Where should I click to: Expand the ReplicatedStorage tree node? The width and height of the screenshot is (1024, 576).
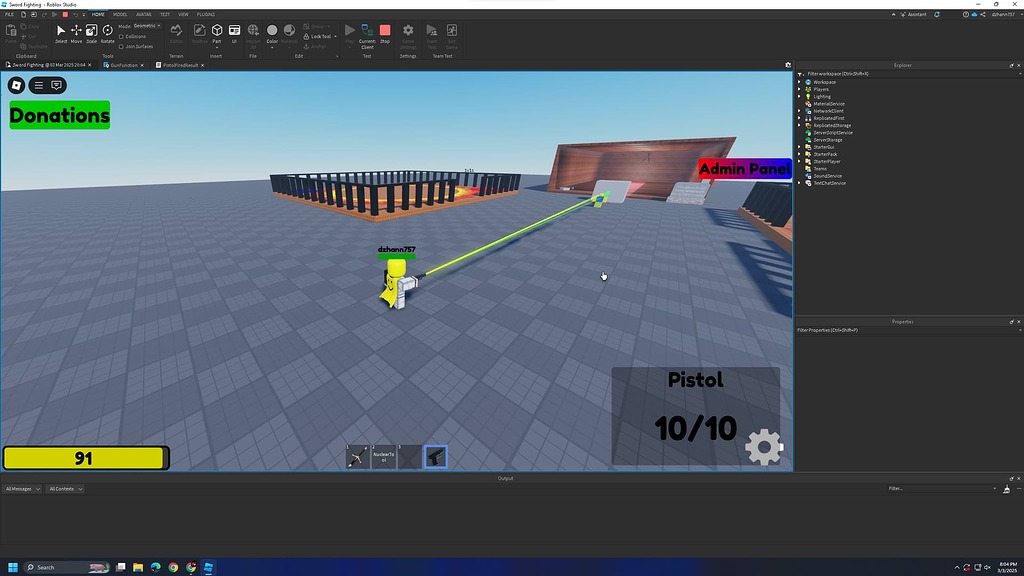[799, 125]
